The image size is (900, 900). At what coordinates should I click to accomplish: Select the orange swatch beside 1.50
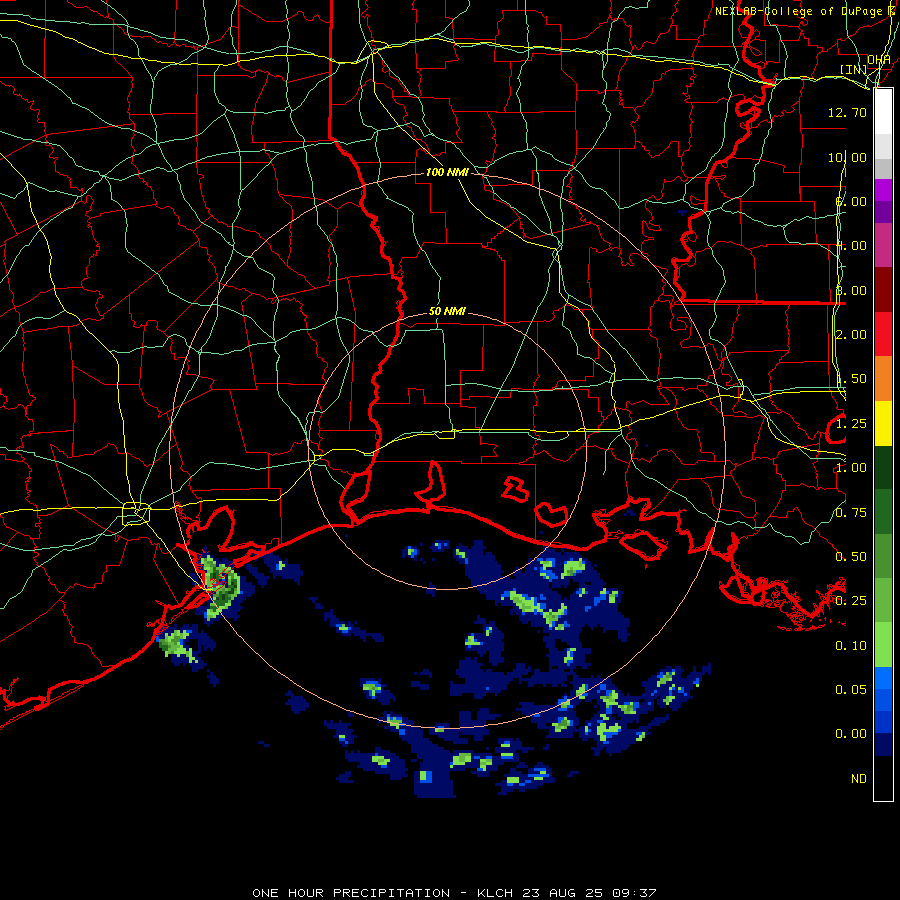click(884, 379)
